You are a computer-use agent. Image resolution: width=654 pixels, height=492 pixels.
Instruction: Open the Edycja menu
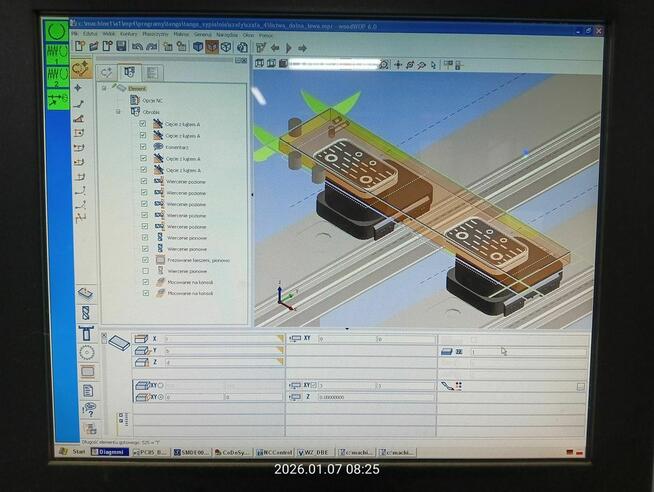[x=91, y=34]
